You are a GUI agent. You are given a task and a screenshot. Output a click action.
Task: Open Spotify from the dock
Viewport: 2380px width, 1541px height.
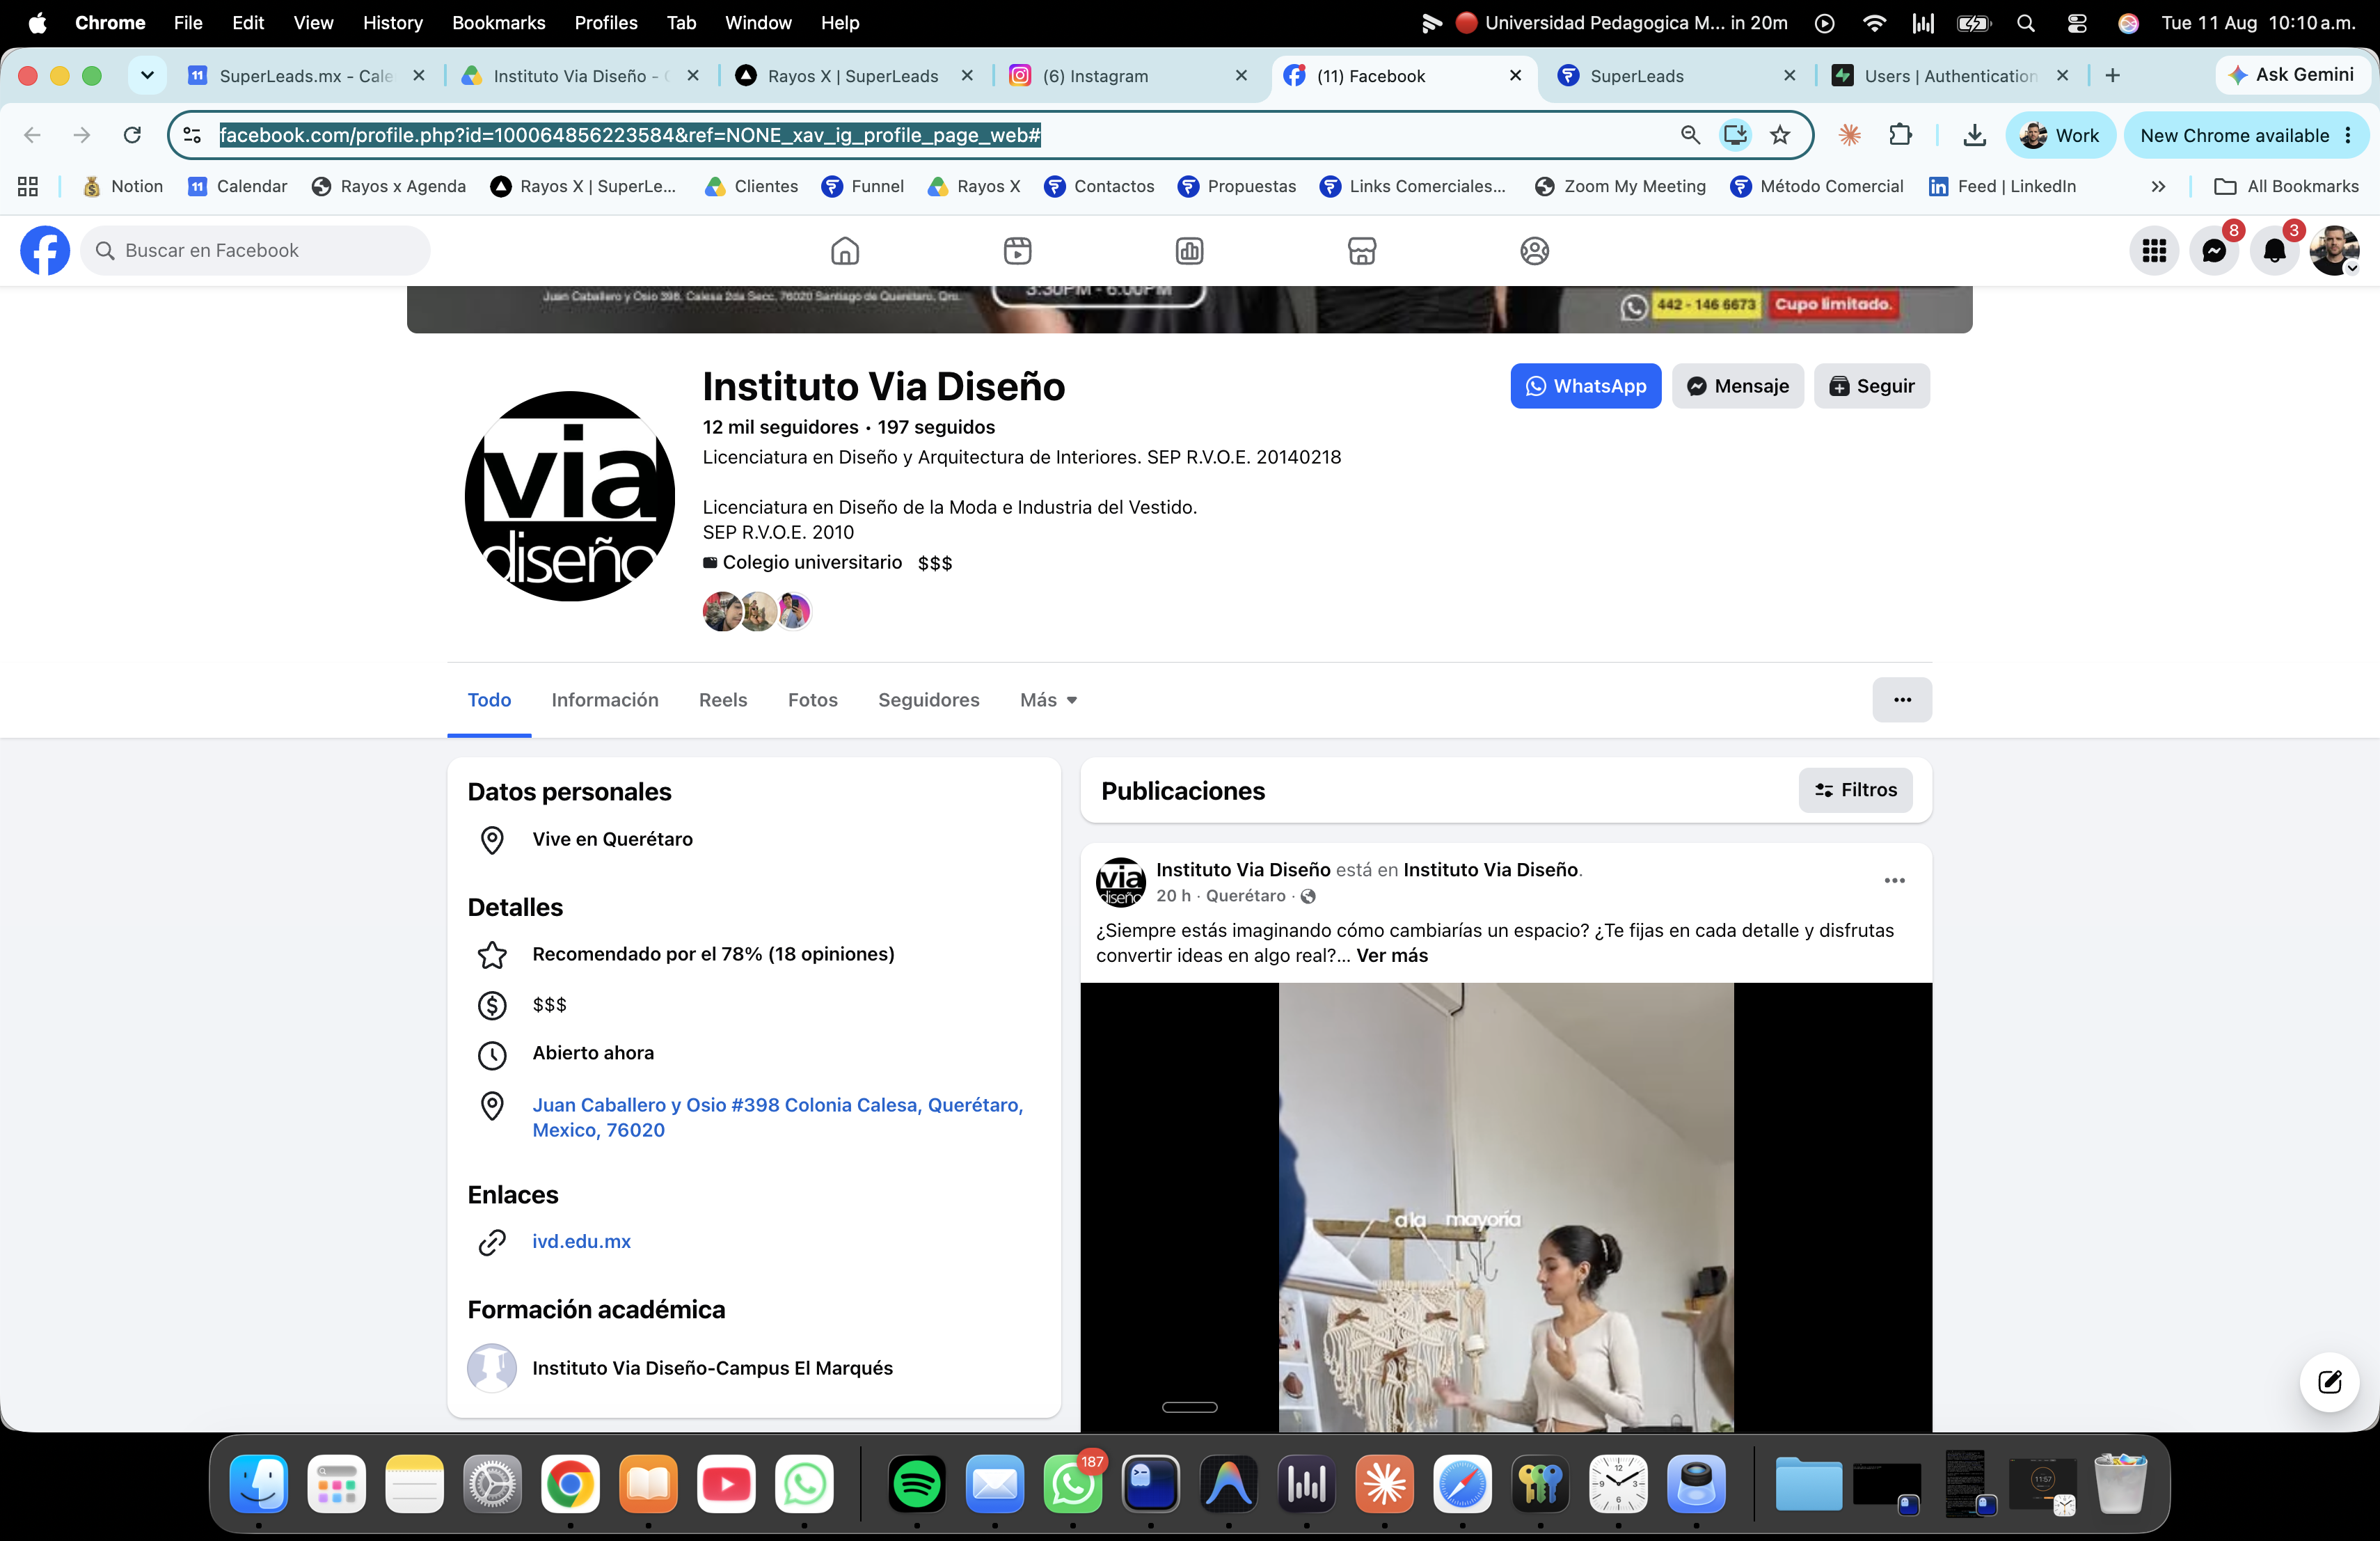(x=916, y=1484)
